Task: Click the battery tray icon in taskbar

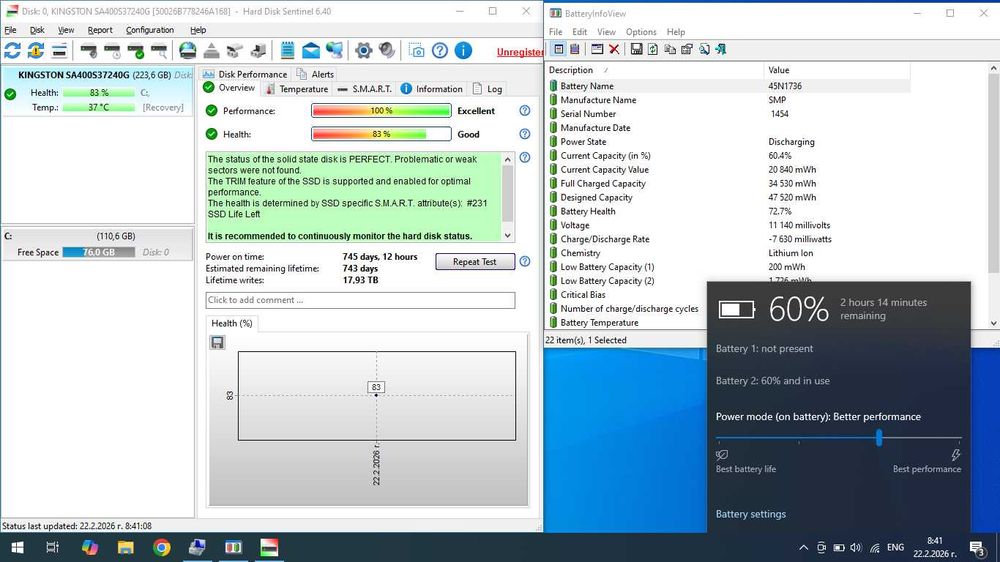Action: [839, 547]
